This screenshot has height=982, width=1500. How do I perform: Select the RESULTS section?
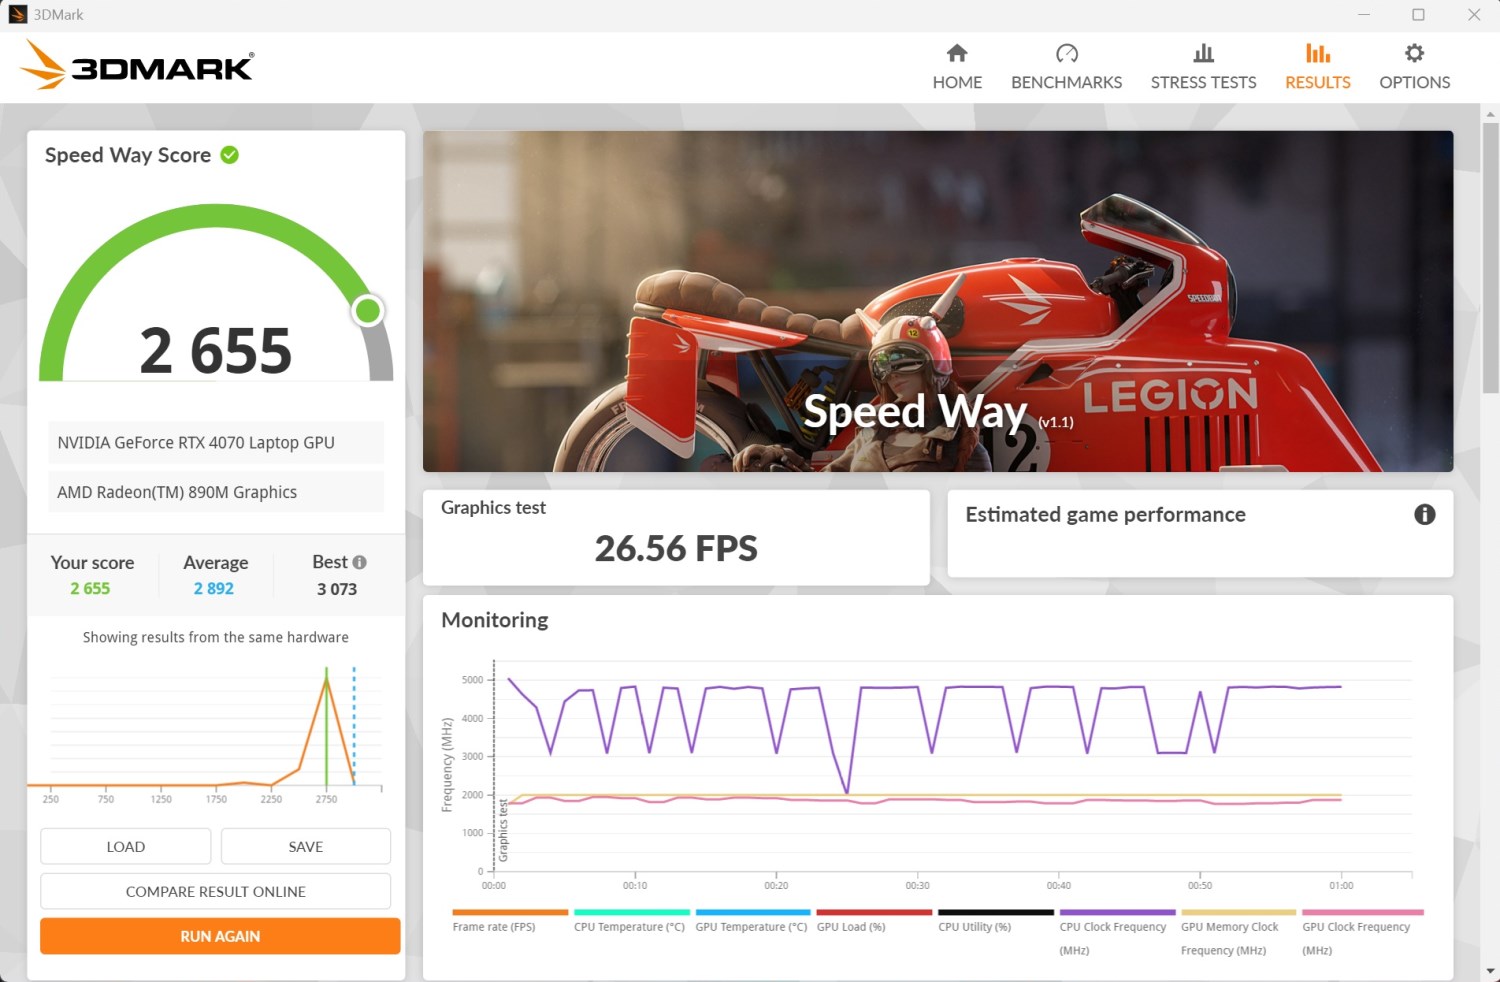tap(1317, 67)
